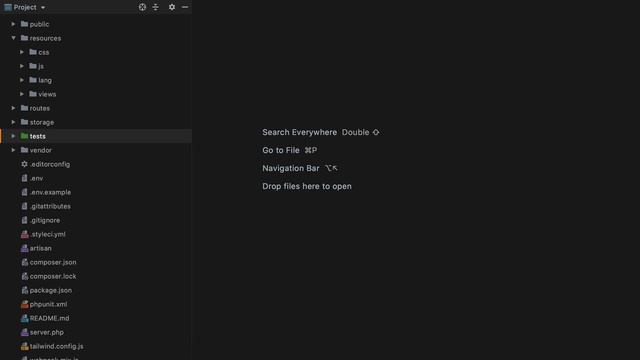This screenshot has width=640, height=360.
Task: Click the tailwind.config.js file icon
Action: (x=24, y=346)
